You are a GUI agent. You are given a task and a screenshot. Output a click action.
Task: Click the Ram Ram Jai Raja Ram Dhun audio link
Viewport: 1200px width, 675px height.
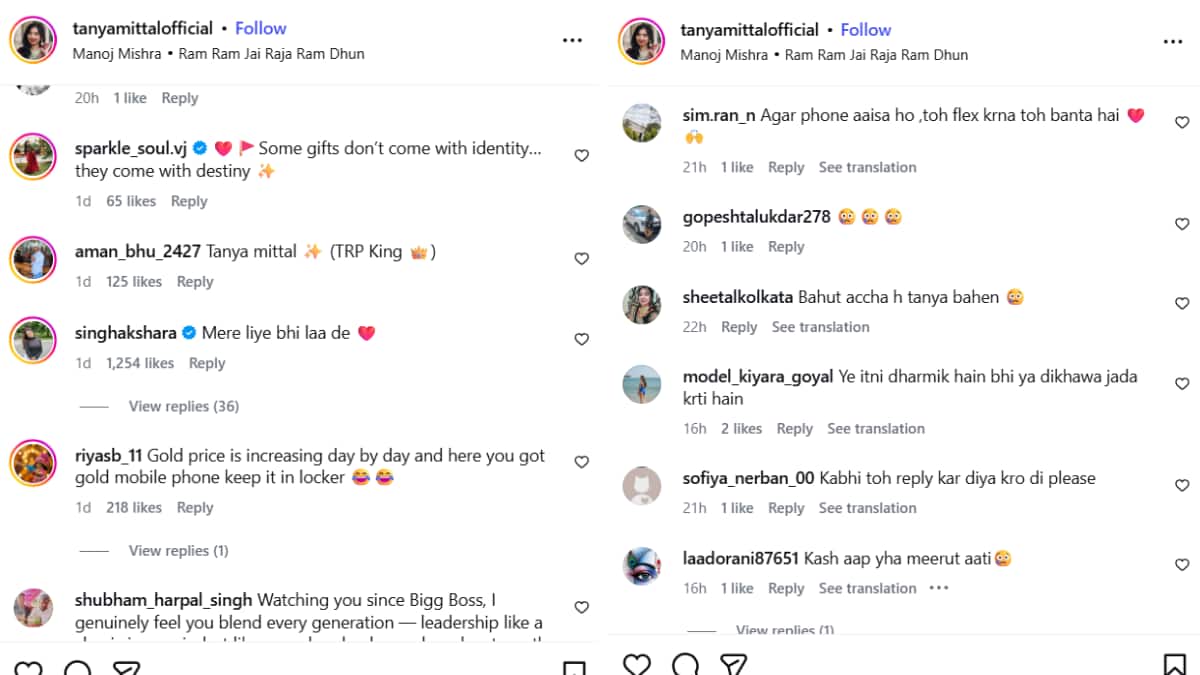(x=271, y=54)
